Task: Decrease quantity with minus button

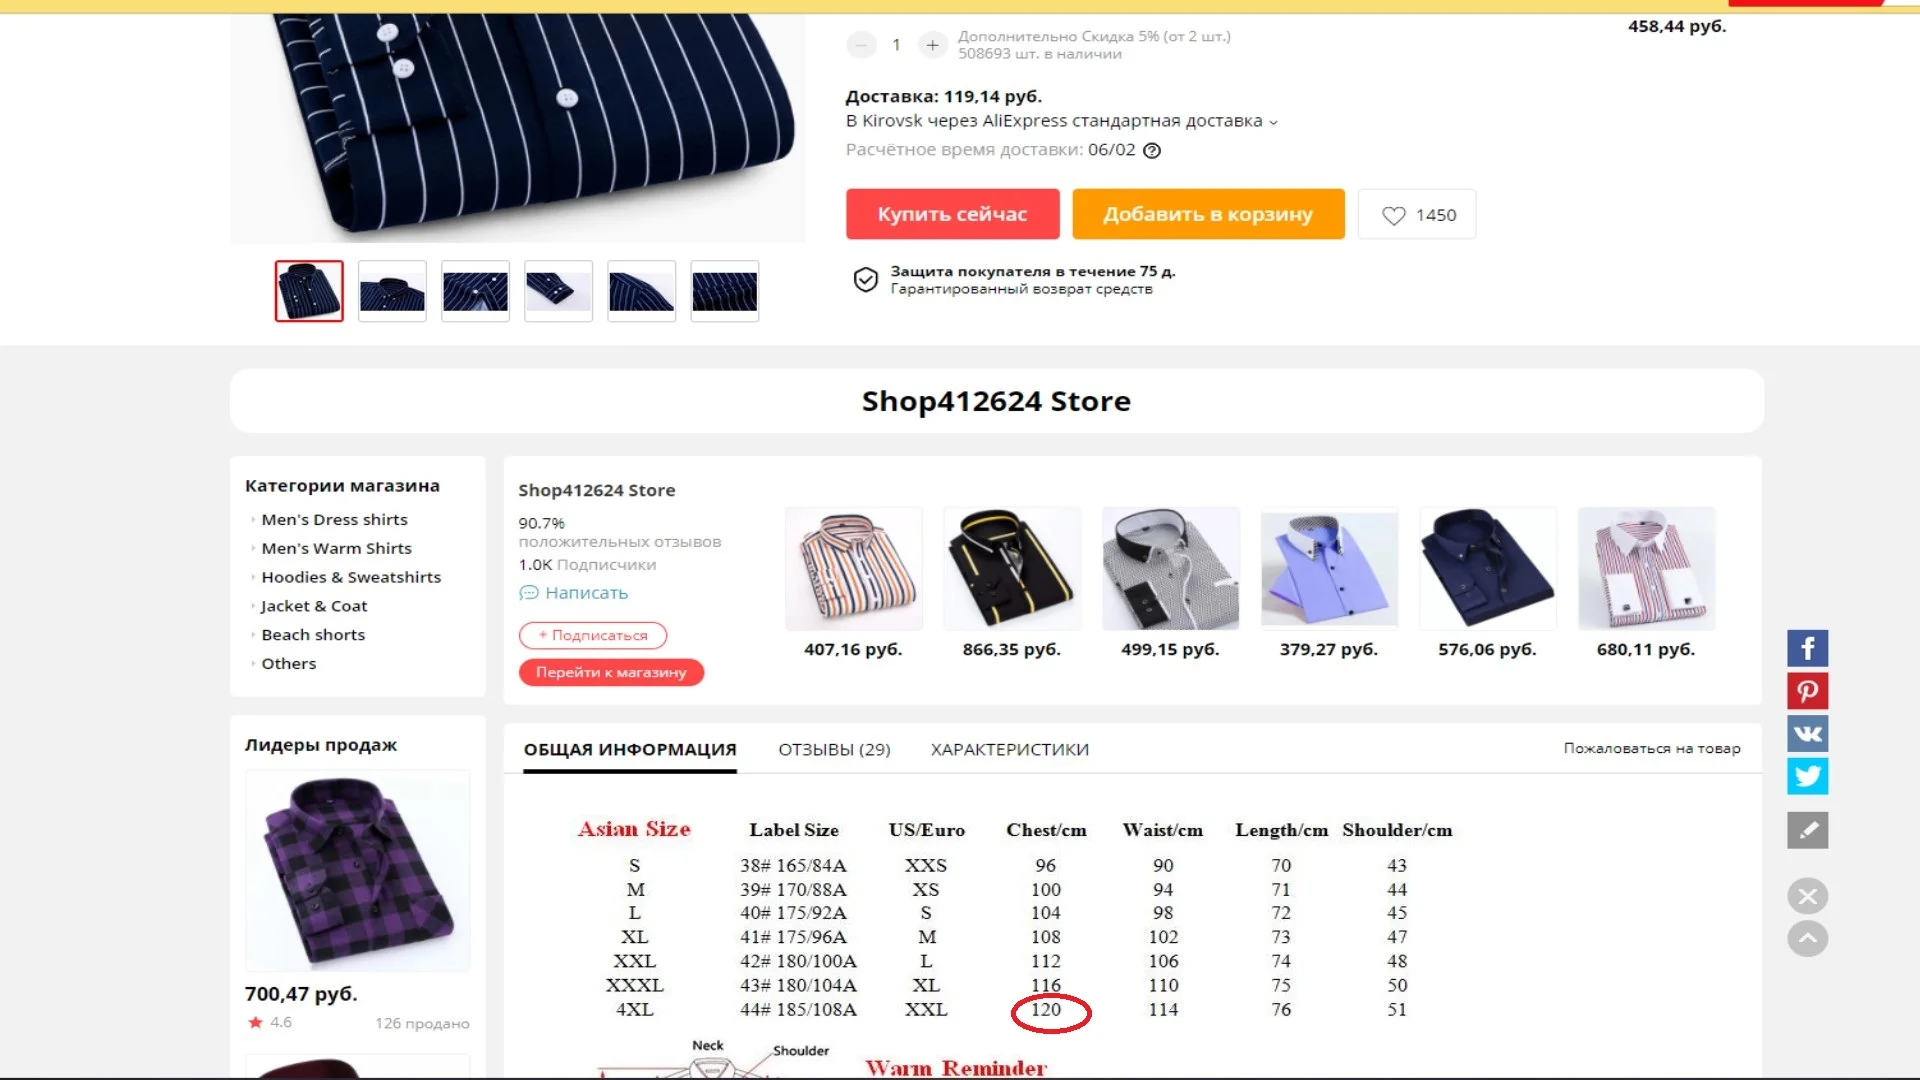Action: [x=861, y=45]
